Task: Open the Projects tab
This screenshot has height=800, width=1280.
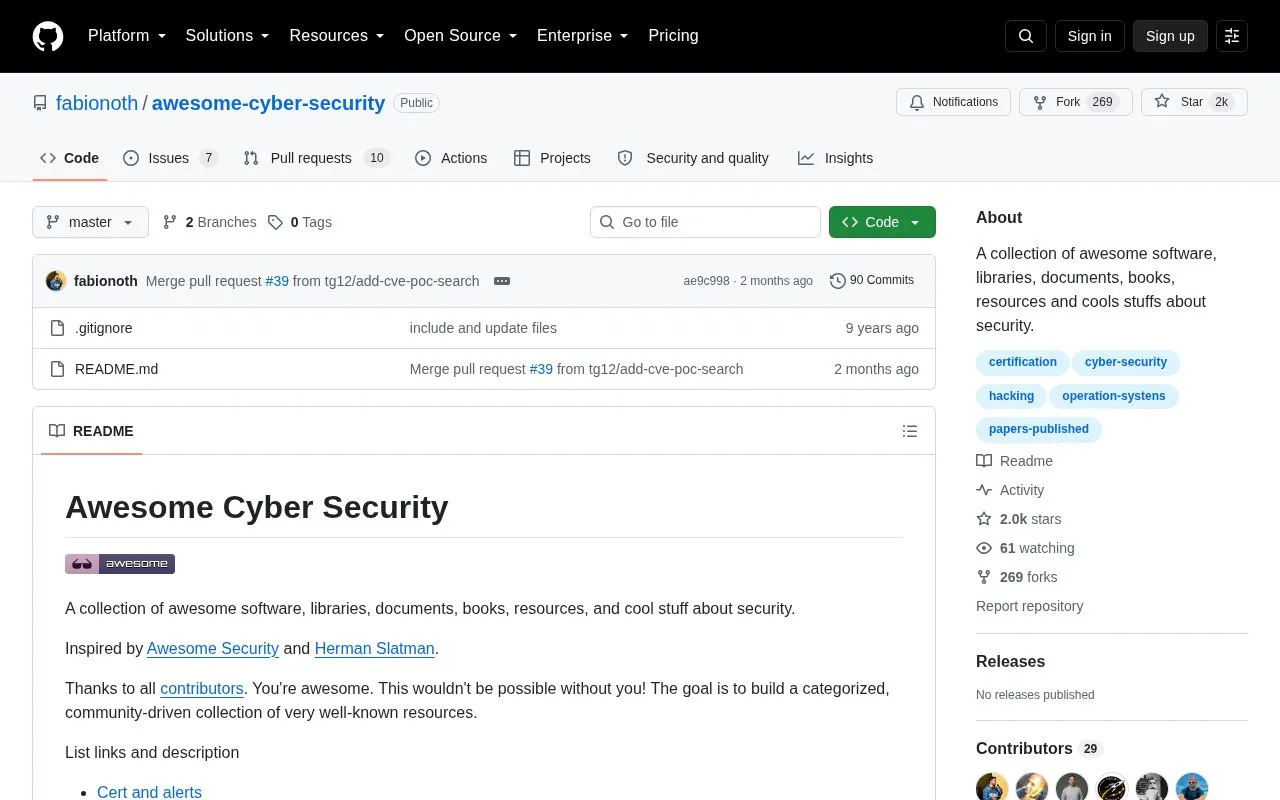Action: tap(552, 158)
